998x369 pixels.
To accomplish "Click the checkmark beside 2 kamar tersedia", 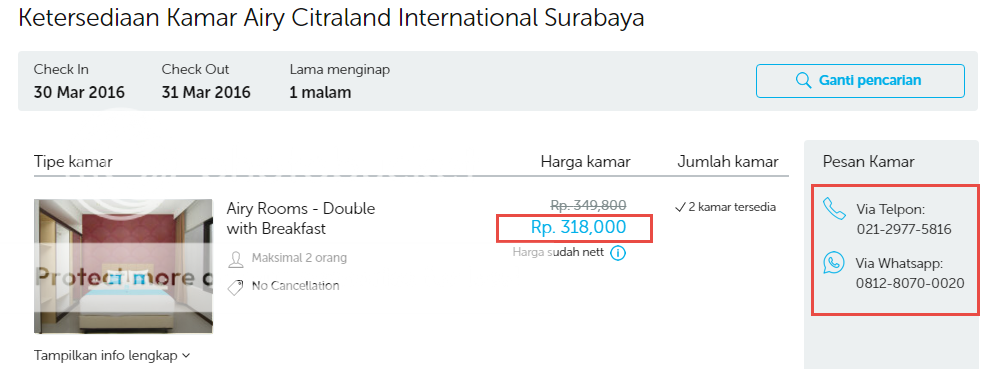I will point(680,207).
